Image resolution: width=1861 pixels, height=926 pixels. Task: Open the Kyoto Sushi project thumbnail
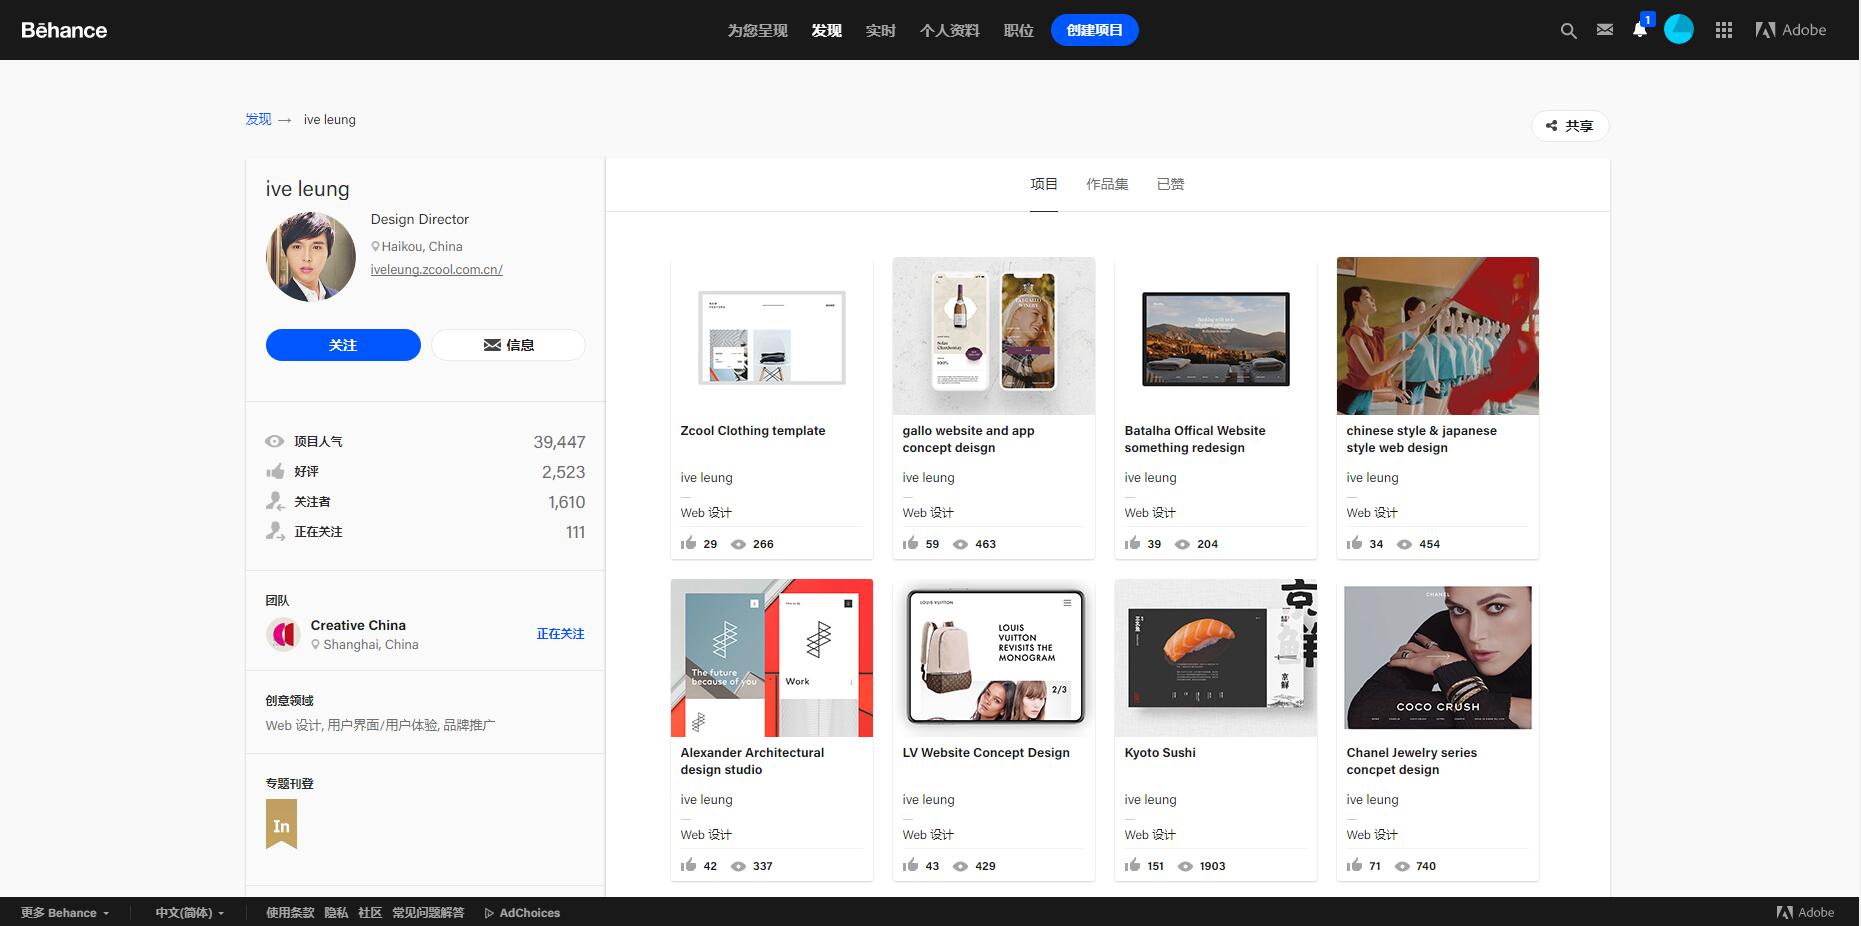pyautogui.click(x=1216, y=658)
